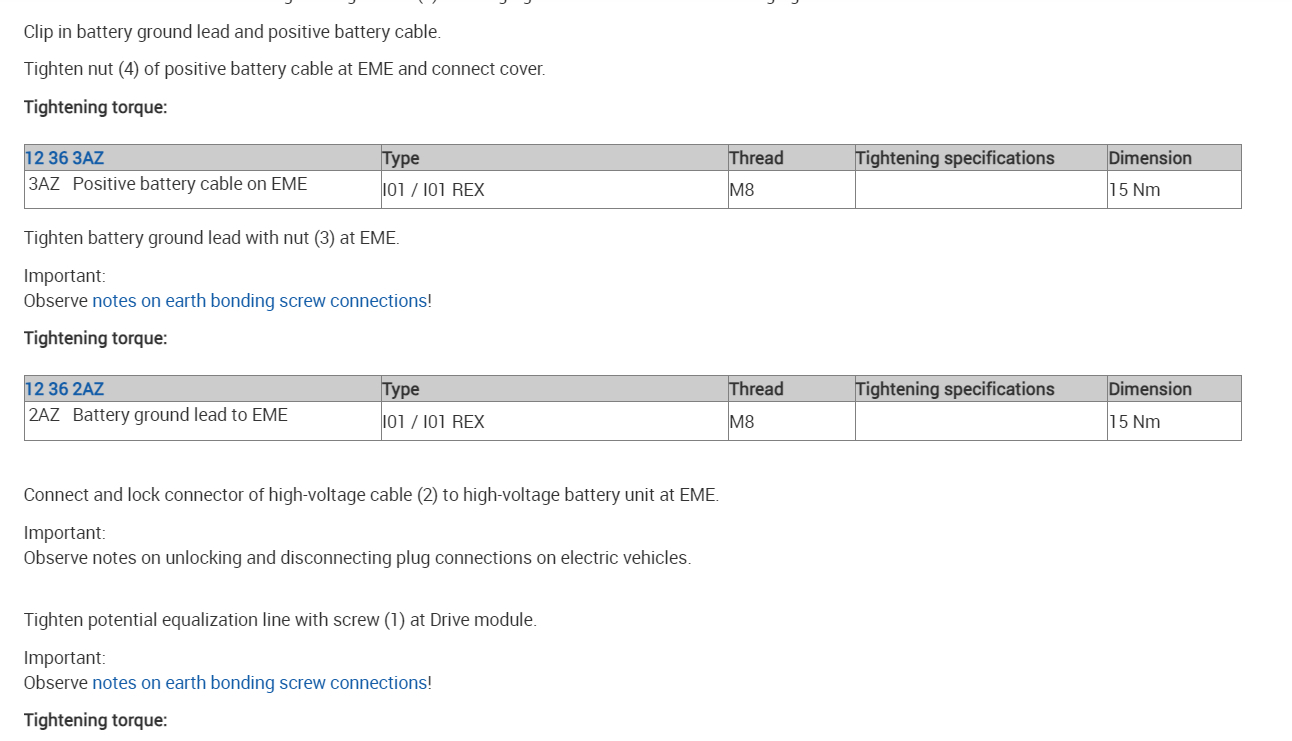
Task: Click the M8 thread cell in 3AZ row
Action: (742, 190)
